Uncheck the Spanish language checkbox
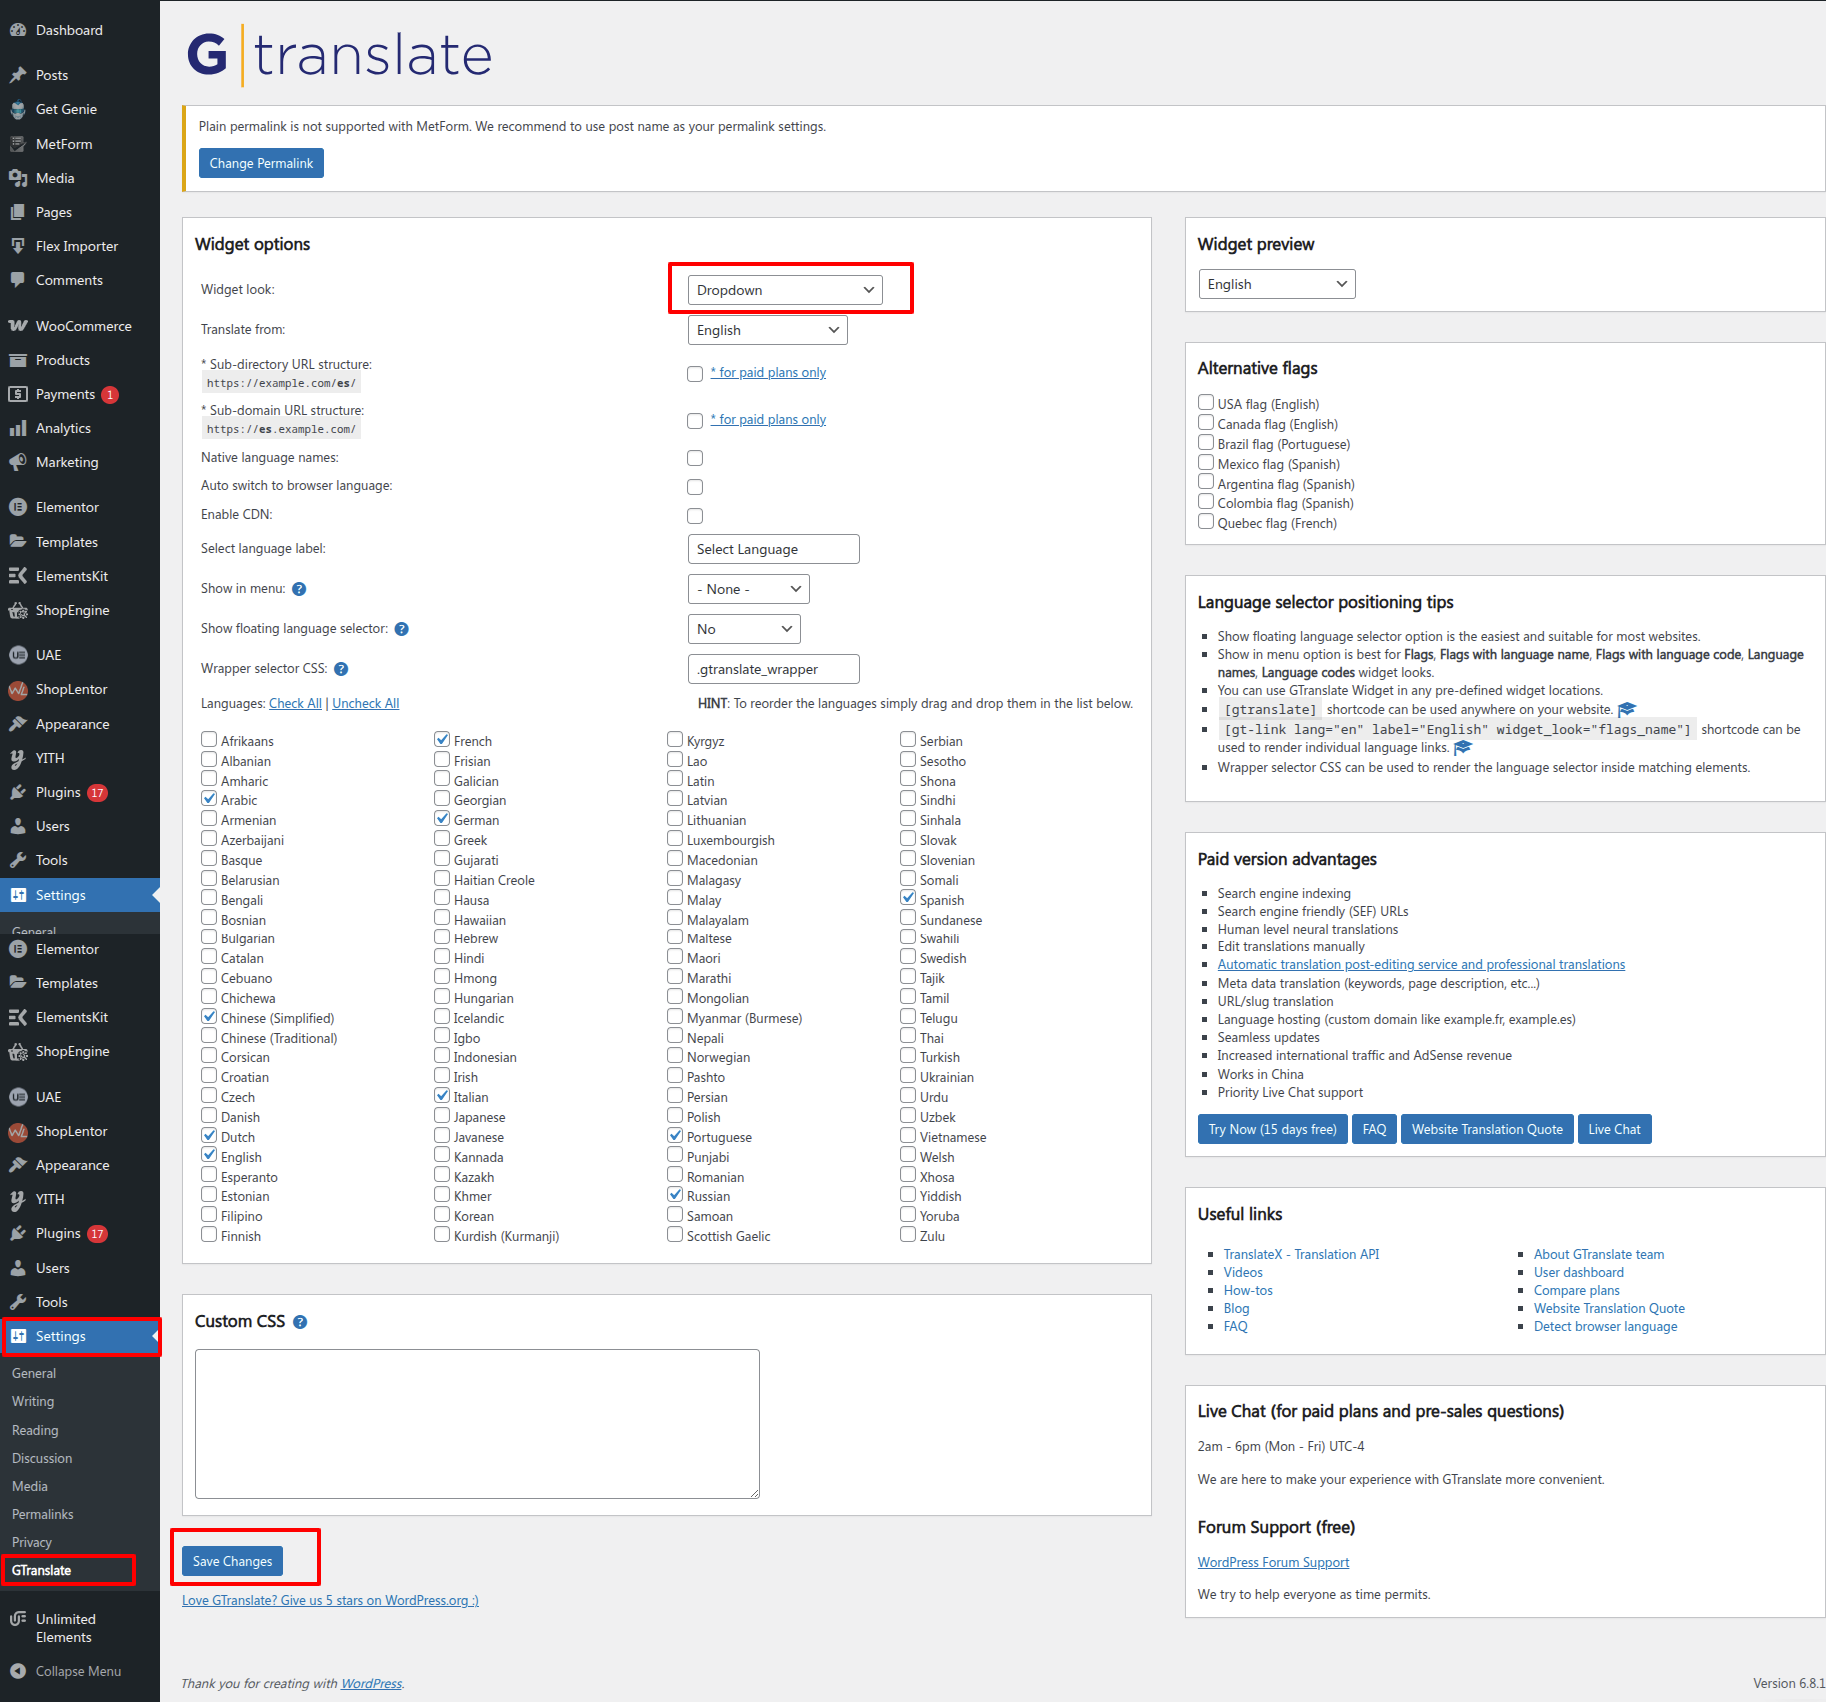The width and height of the screenshot is (1826, 1703). [908, 898]
